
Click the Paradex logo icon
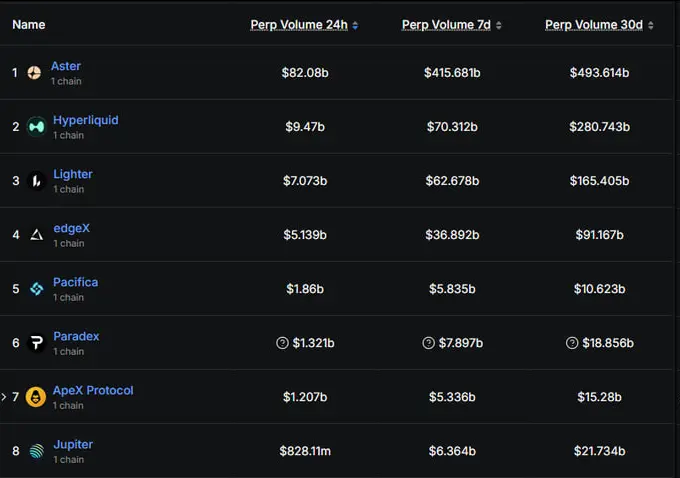click(x=36, y=343)
